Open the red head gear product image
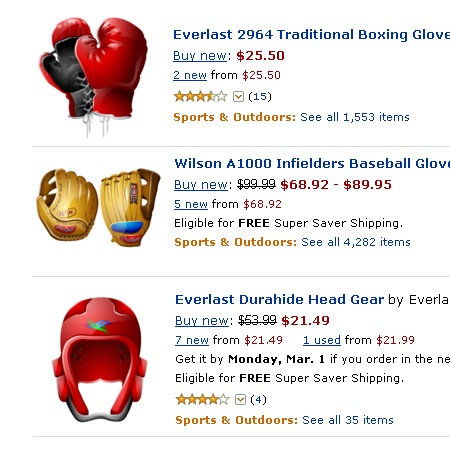 point(99,359)
